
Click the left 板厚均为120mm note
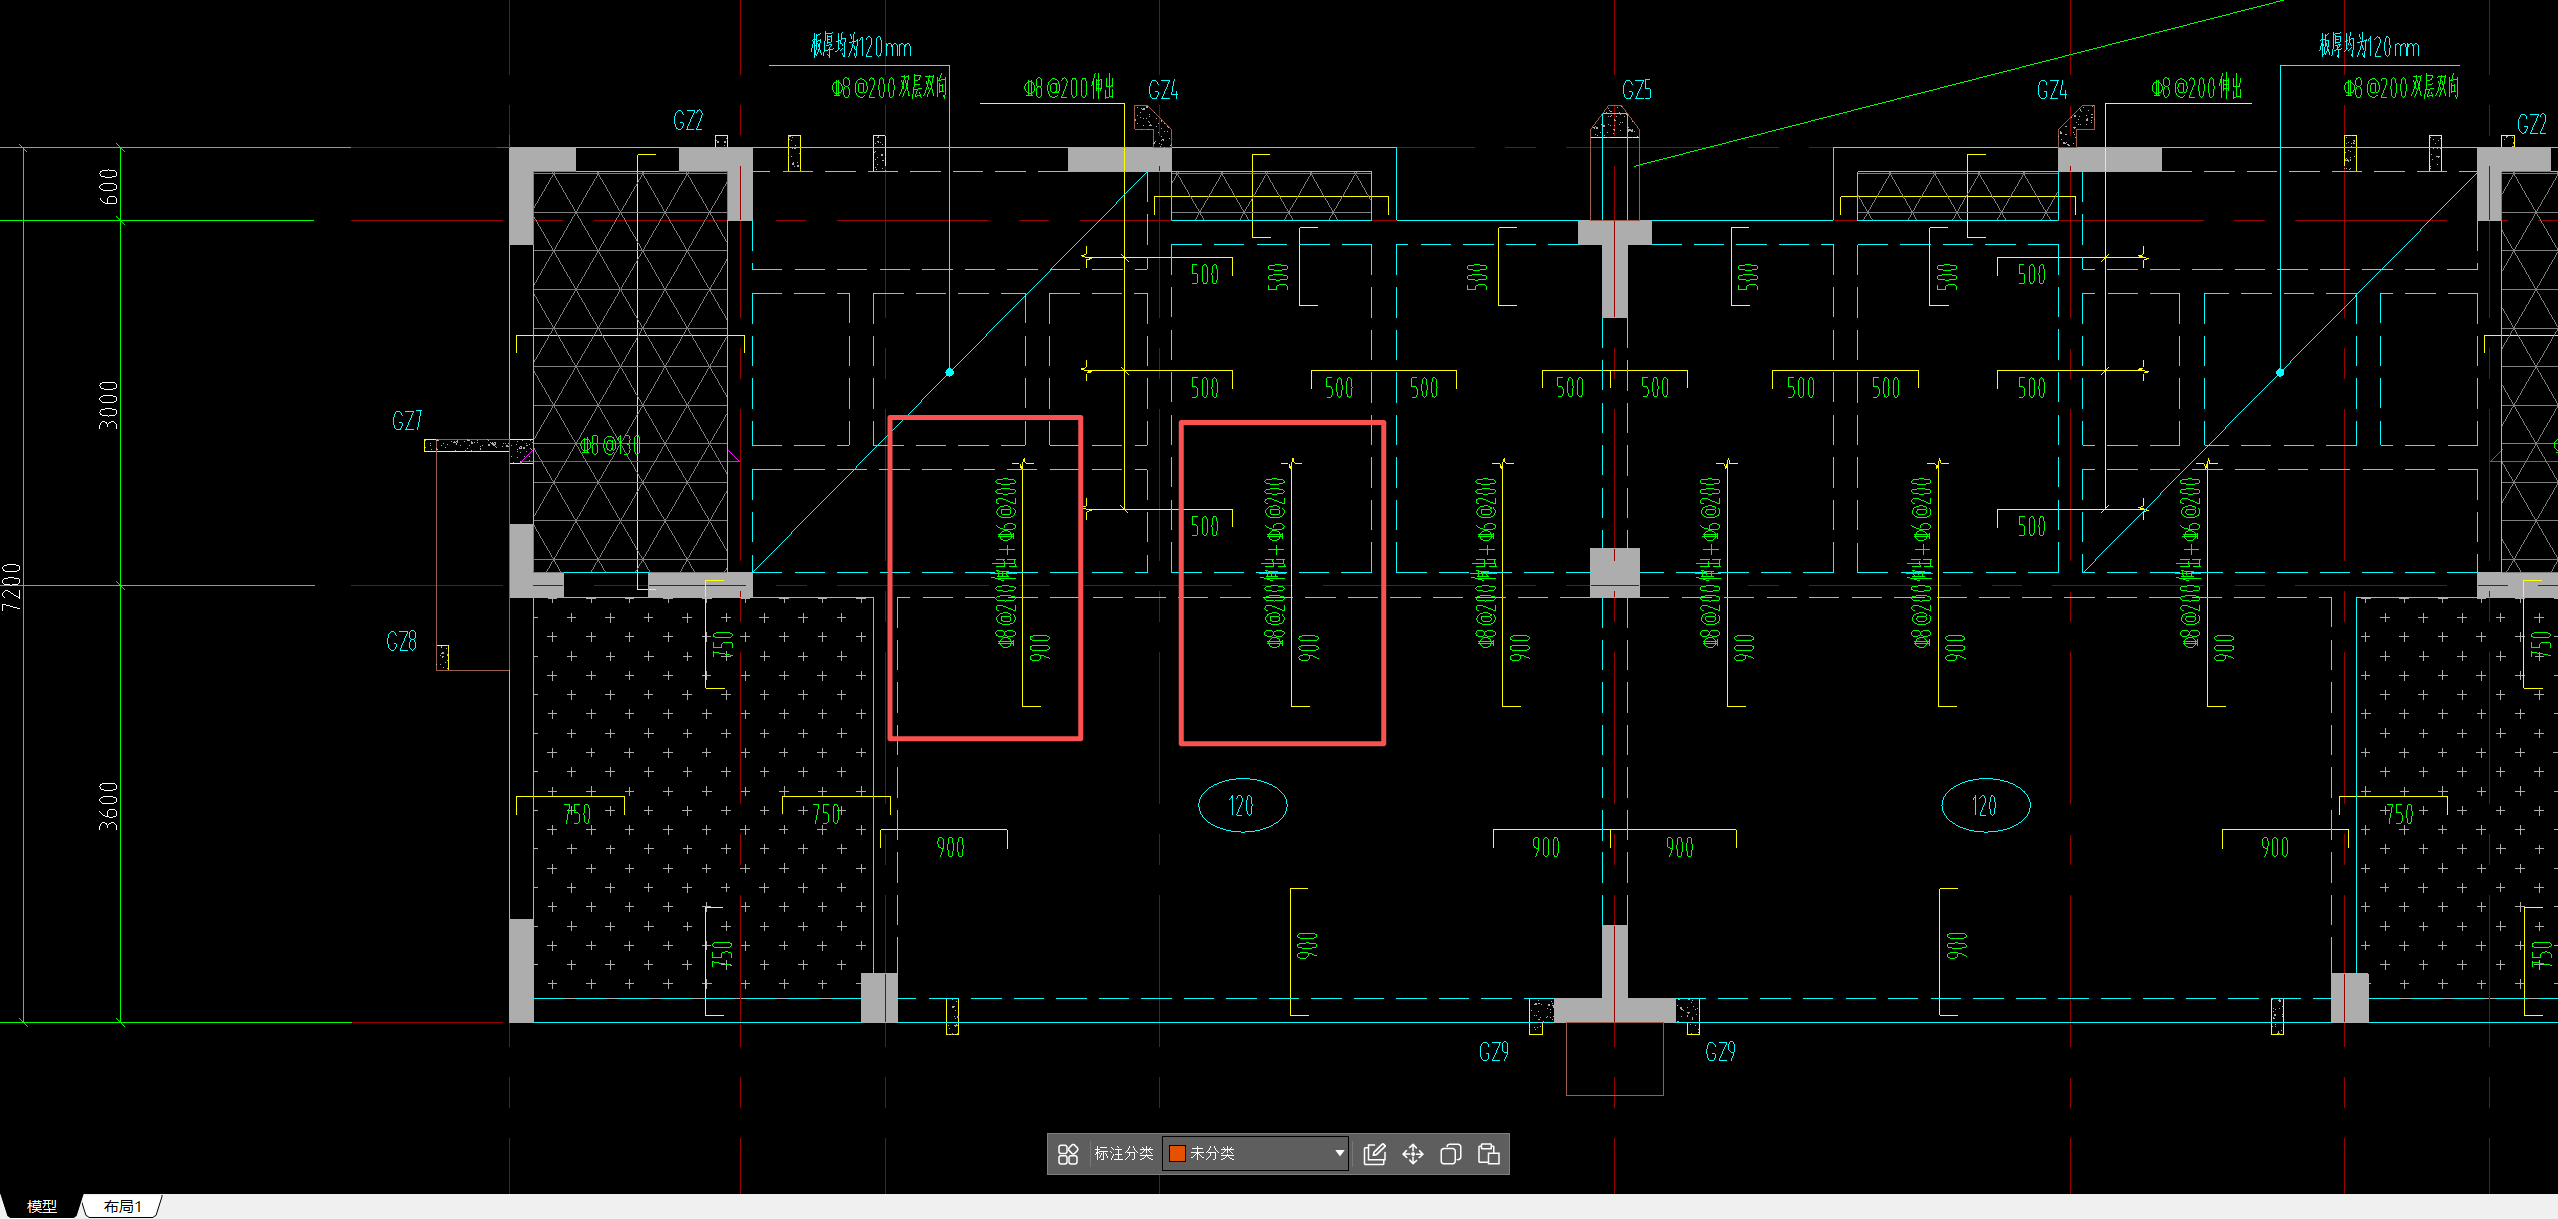(860, 47)
